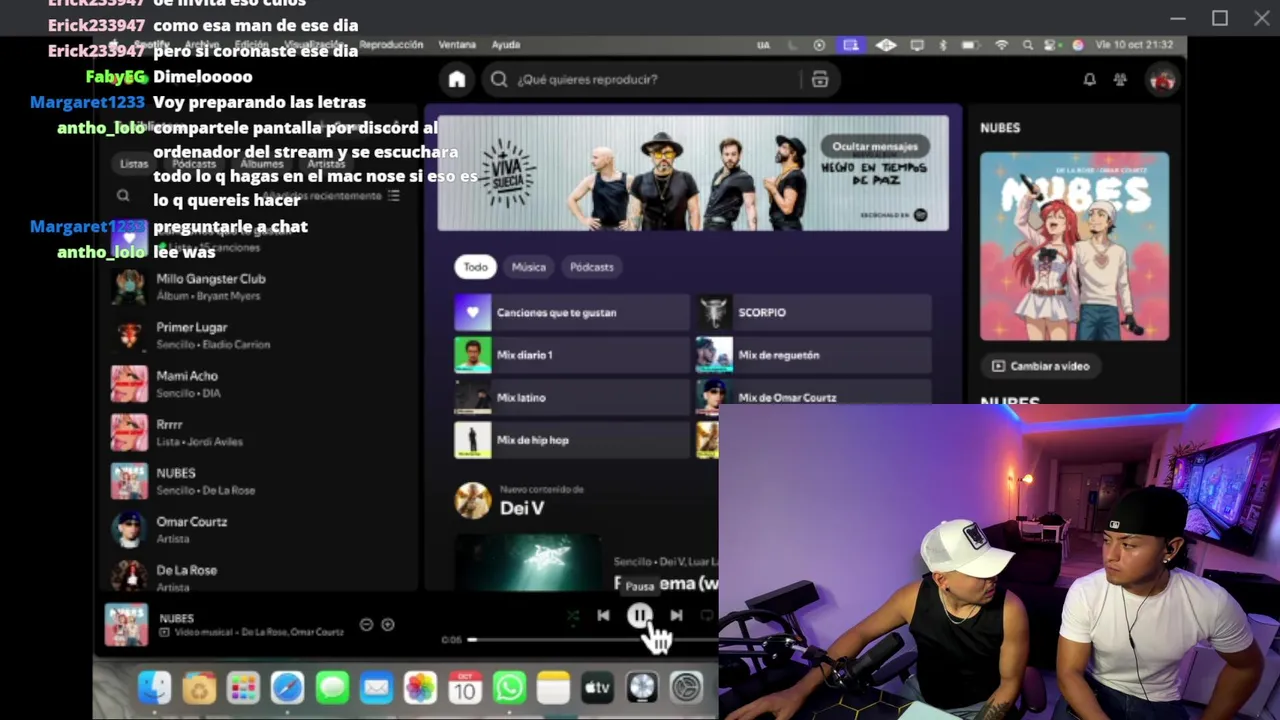This screenshot has width=1280, height=720.
Task: Click the magnifier icon in the search bar
Action: tap(499, 80)
